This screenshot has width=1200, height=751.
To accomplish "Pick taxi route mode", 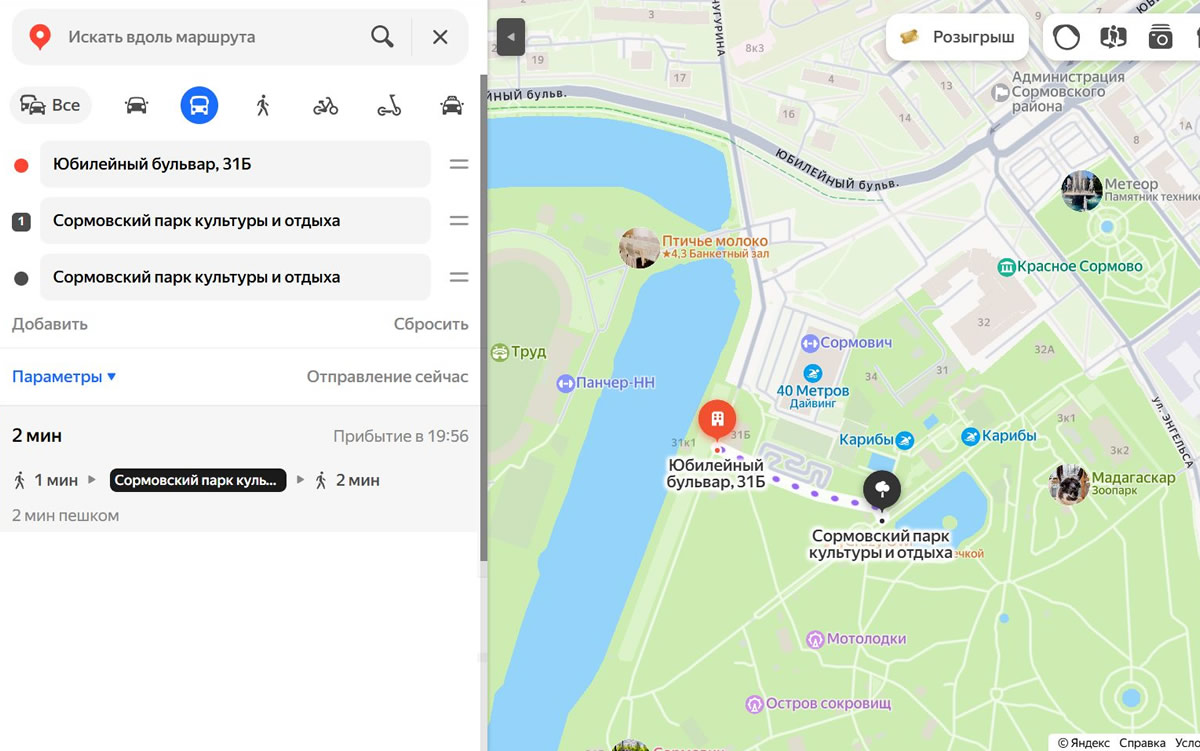I will coord(452,105).
